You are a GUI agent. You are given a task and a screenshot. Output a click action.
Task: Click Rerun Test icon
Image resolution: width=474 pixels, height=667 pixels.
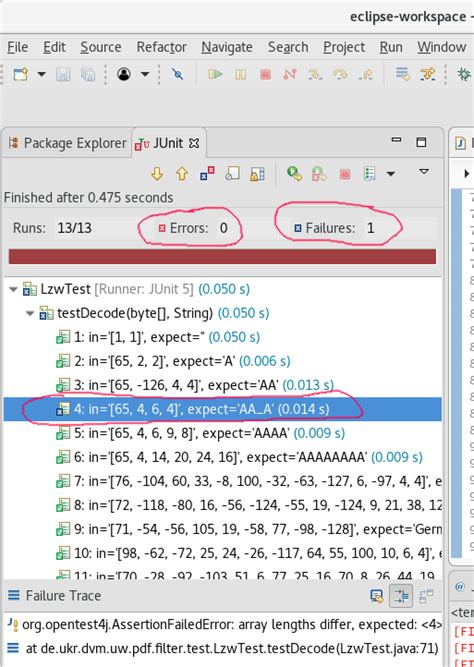[294, 173]
